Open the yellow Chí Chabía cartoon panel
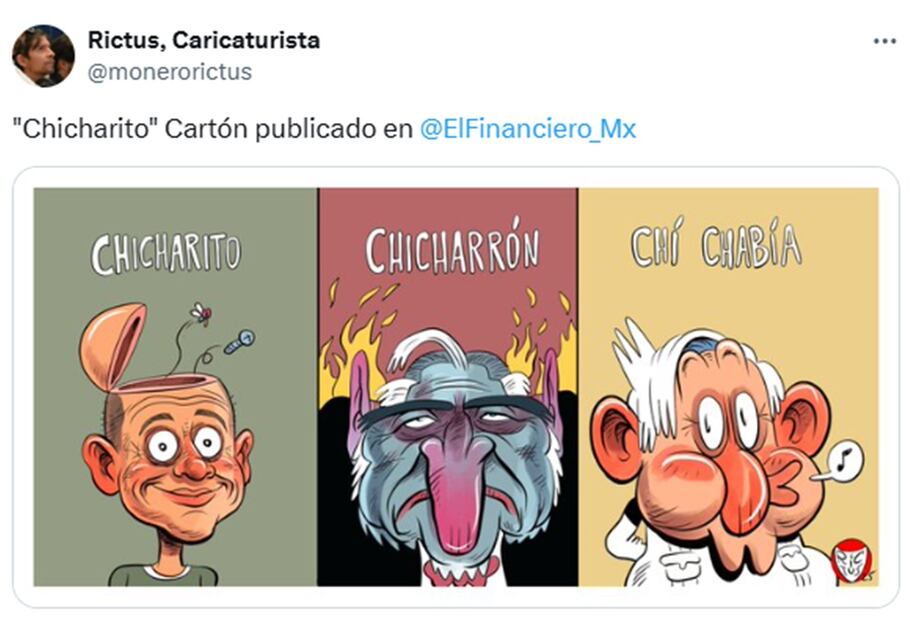The height and width of the screenshot is (620, 910). pos(728,387)
